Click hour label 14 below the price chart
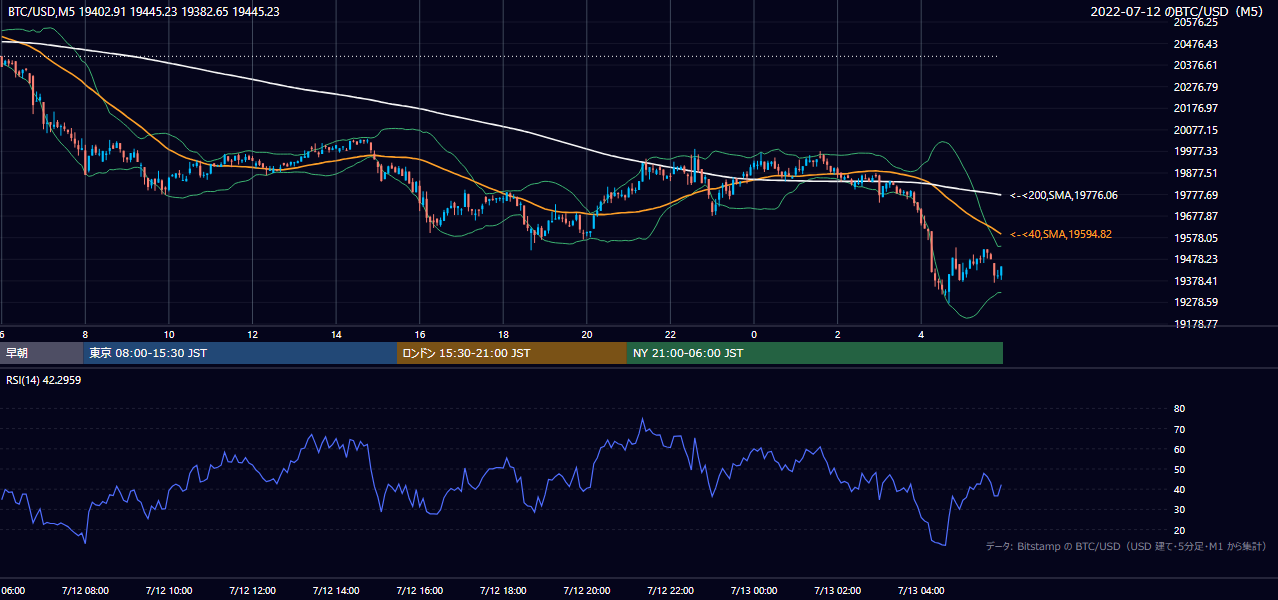 click(x=336, y=334)
